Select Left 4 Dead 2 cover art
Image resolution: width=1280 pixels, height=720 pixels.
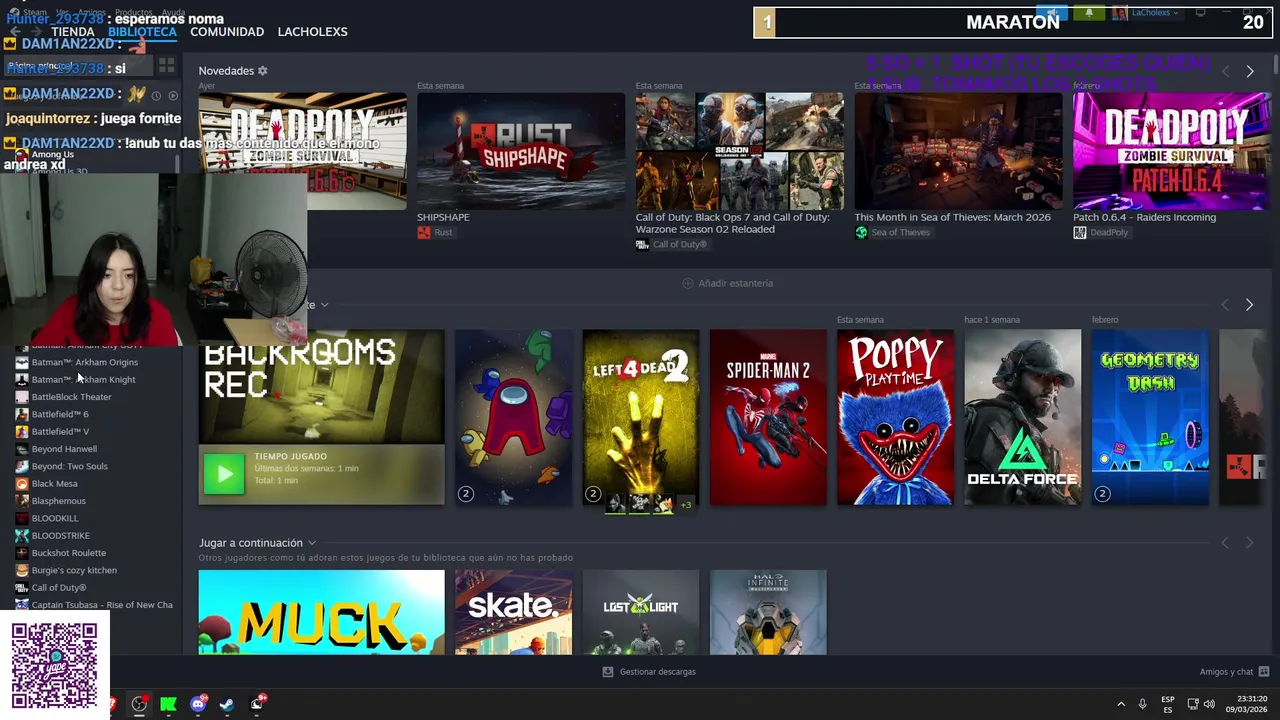(x=641, y=418)
